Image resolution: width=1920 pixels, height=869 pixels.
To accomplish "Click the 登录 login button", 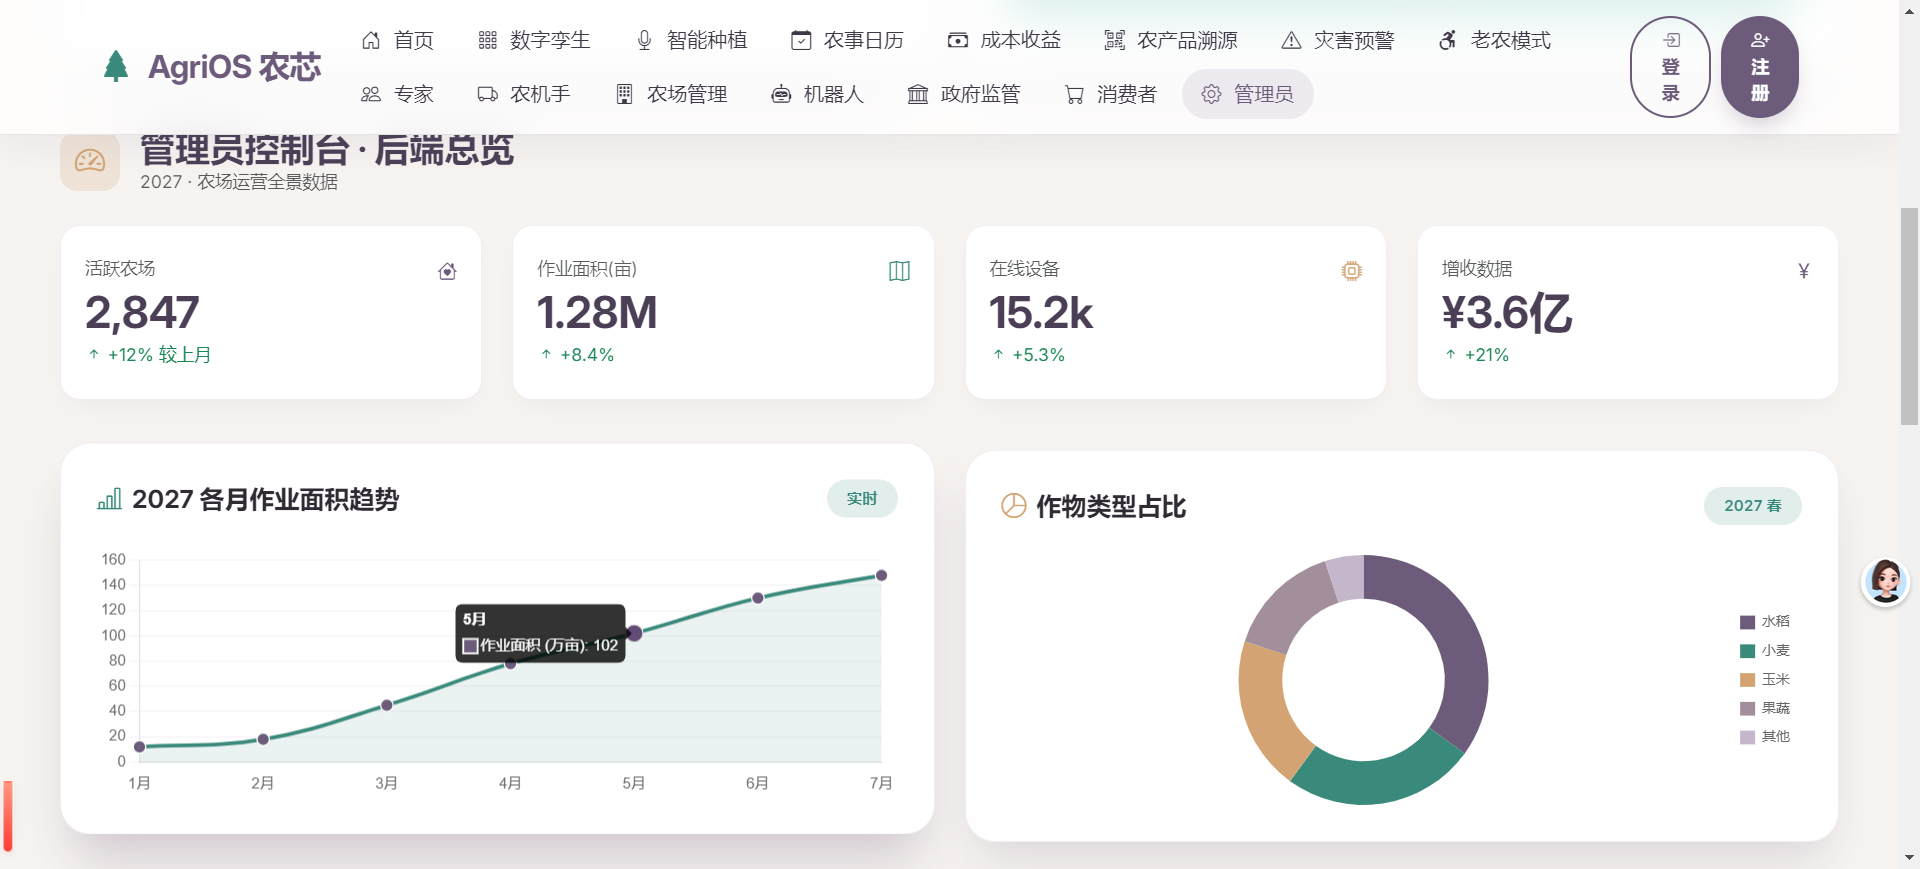I will click(x=1670, y=67).
